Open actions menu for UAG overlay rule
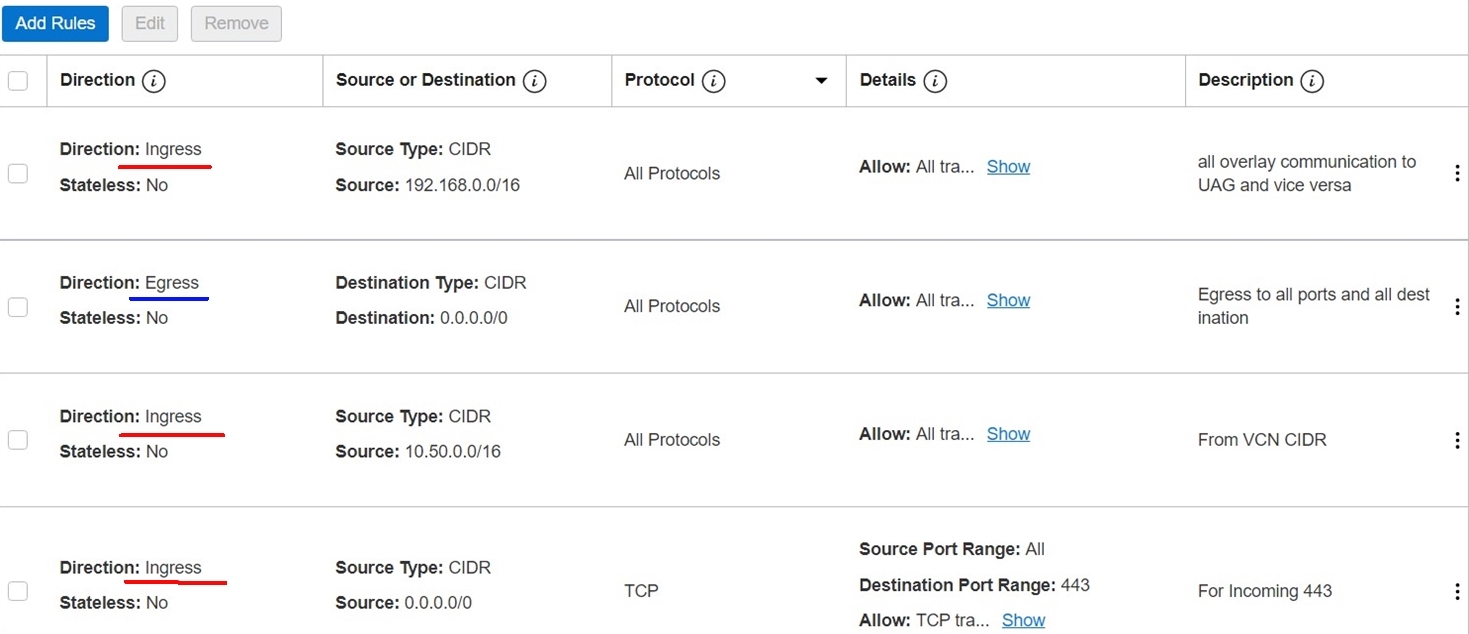The width and height of the screenshot is (1469, 634). (x=1457, y=173)
